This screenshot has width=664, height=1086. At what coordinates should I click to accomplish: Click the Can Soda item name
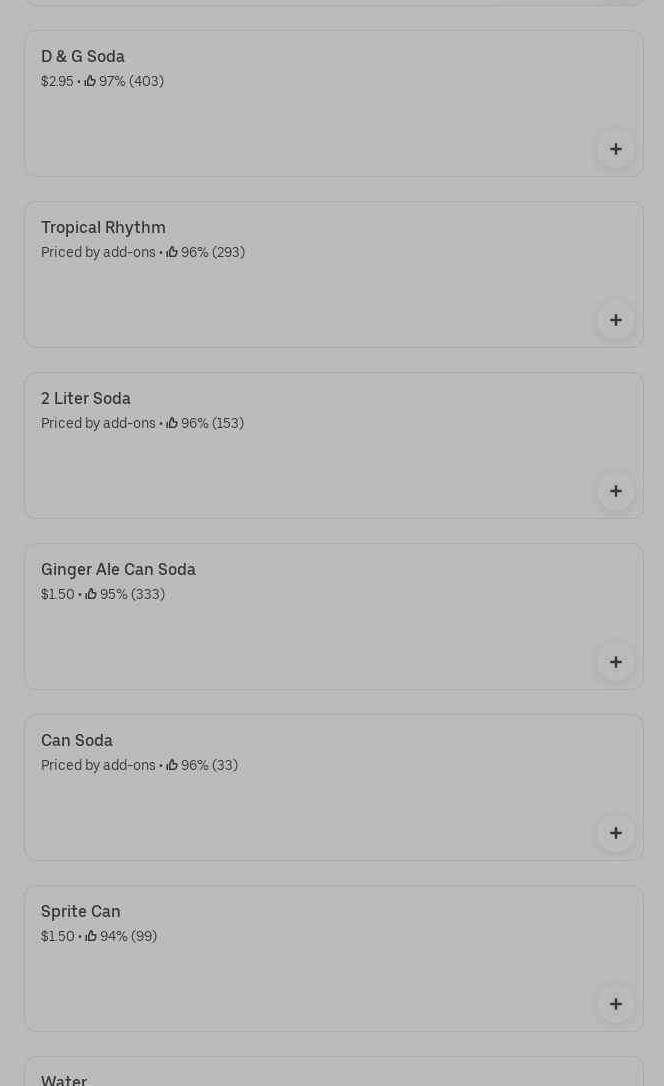[77, 741]
